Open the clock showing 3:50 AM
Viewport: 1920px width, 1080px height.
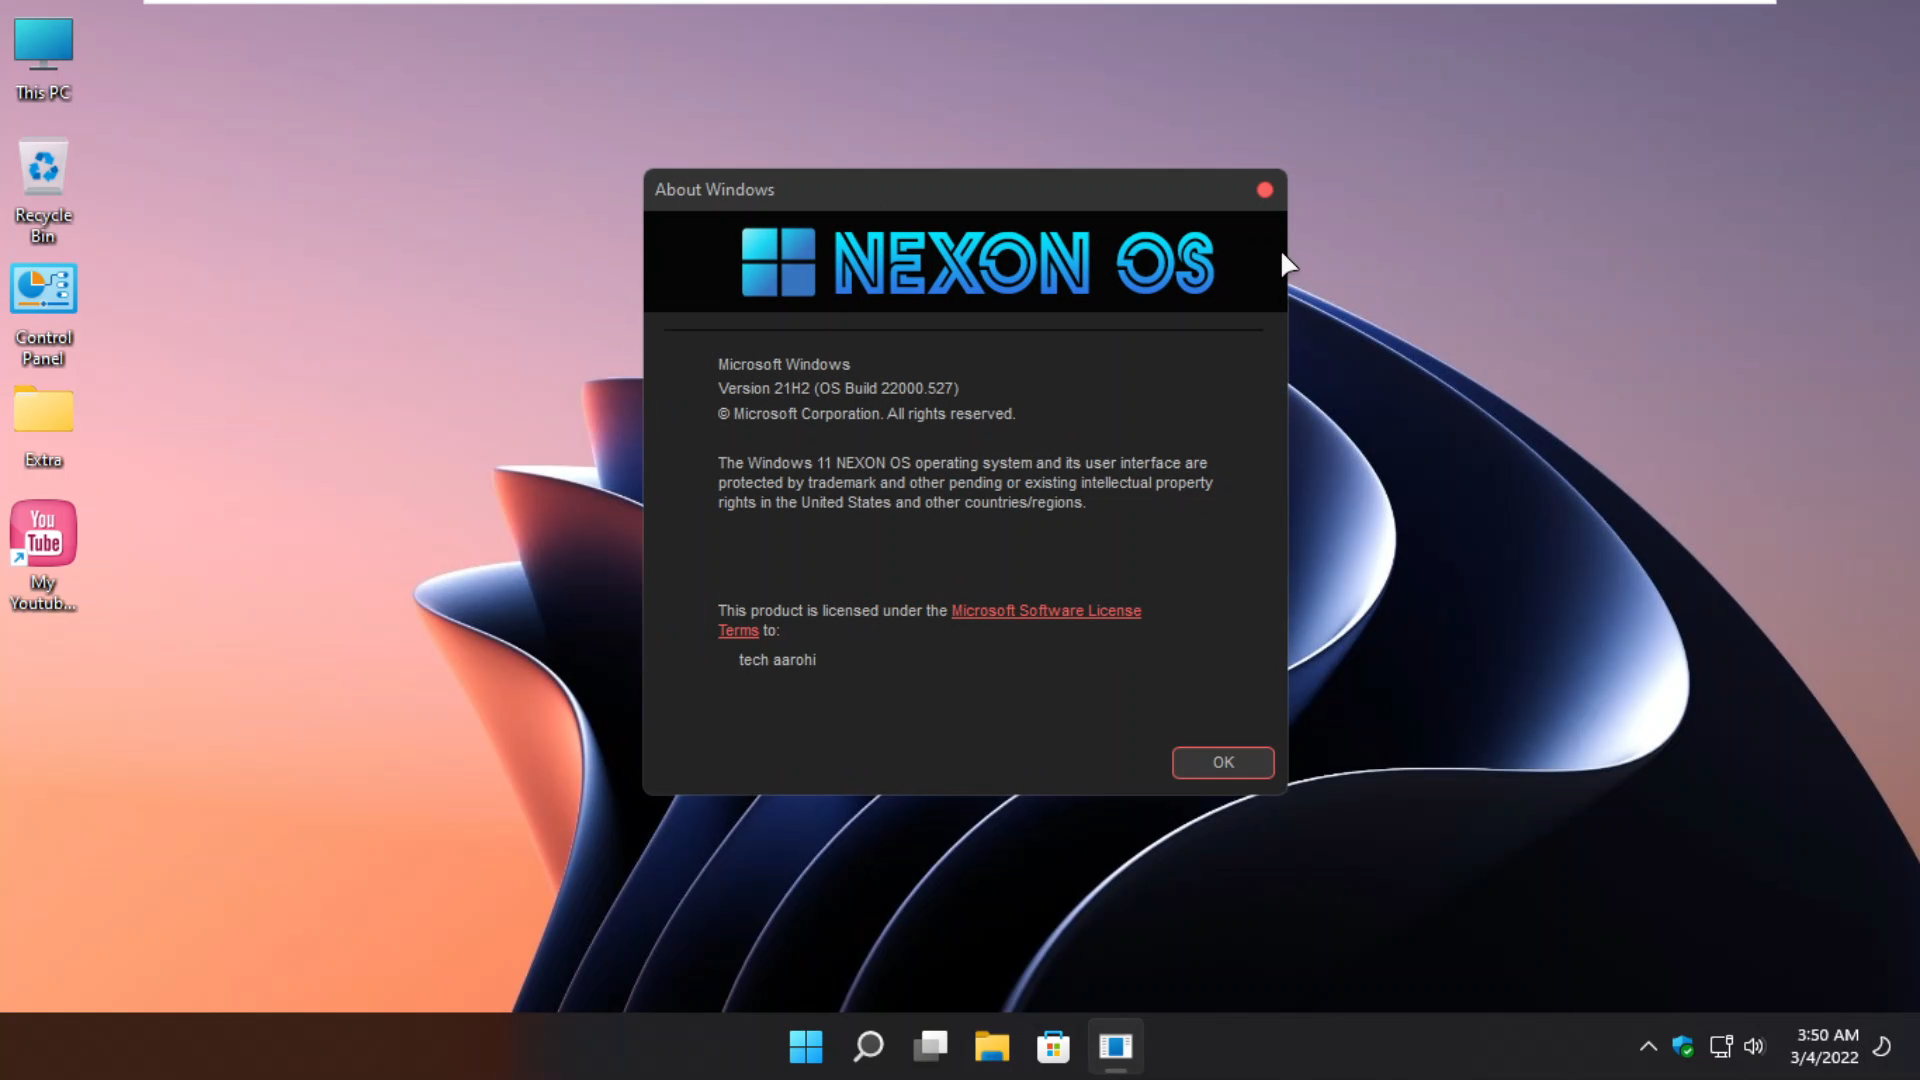1825,1046
